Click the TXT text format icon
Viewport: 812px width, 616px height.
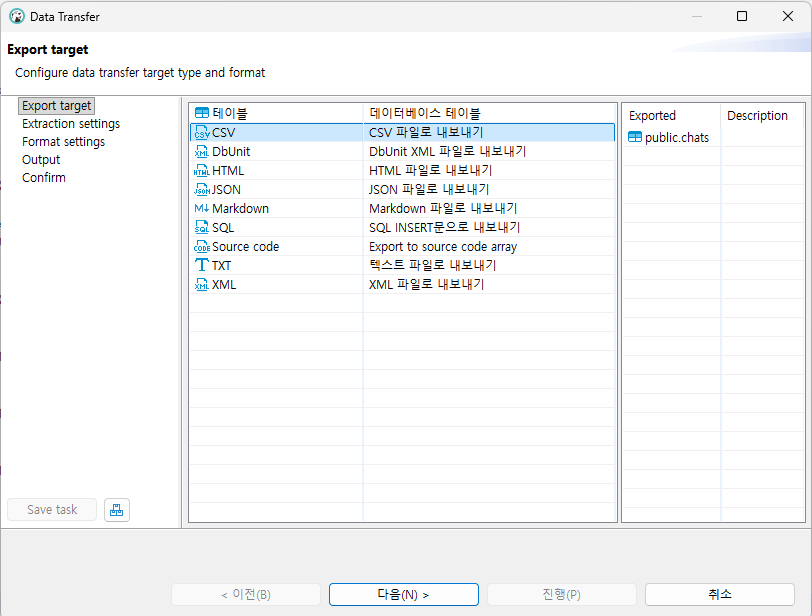click(x=201, y=266)
